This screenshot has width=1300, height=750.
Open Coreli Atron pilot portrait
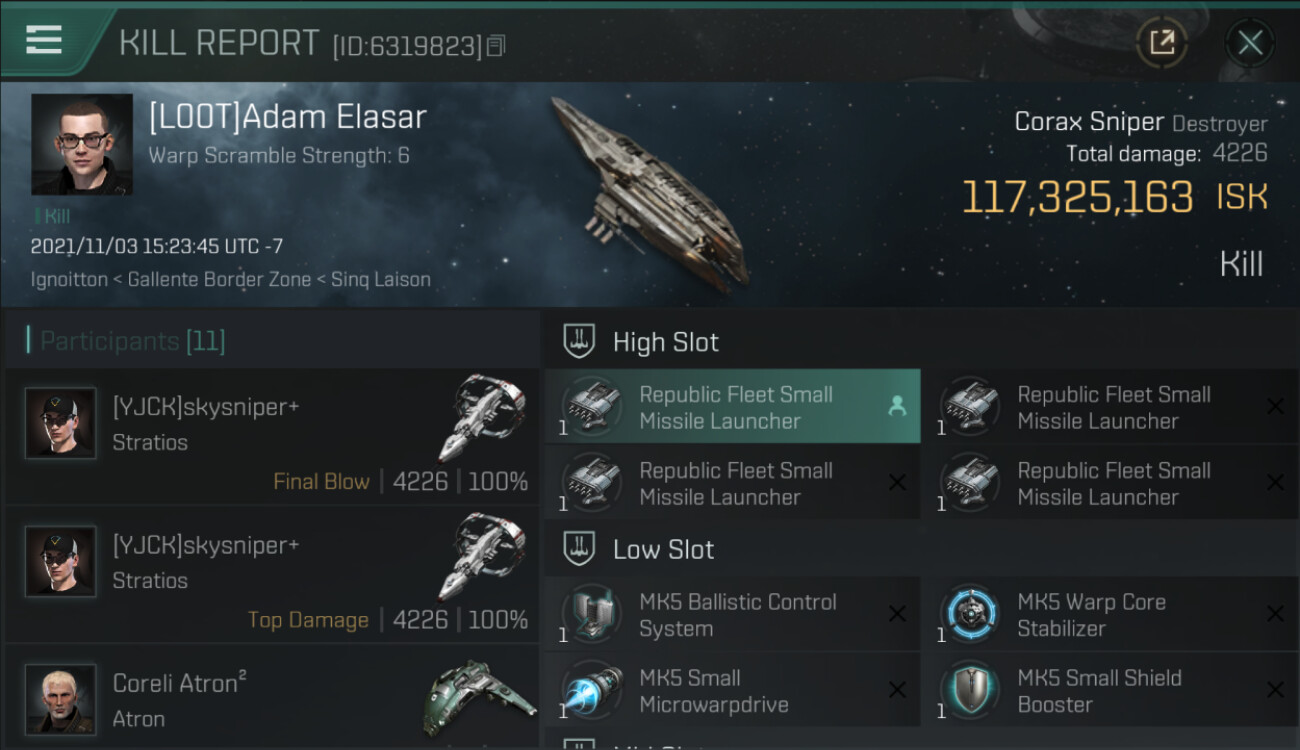click(x=61, y=698)
